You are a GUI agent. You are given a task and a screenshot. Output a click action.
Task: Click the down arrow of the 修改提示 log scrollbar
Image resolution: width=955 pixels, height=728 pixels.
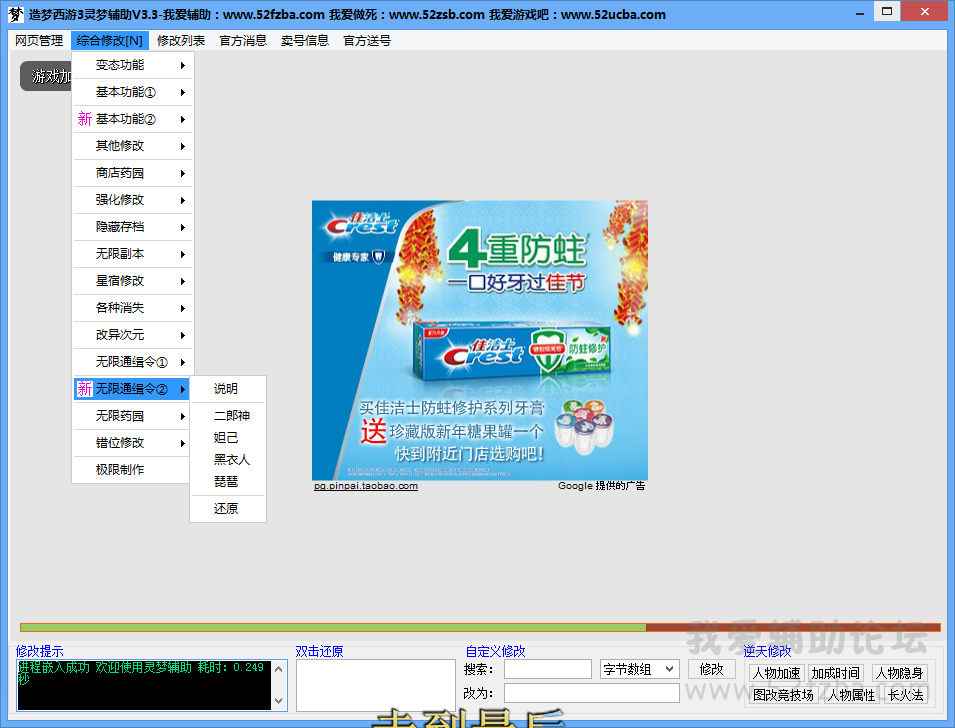(x=279, y=701)
